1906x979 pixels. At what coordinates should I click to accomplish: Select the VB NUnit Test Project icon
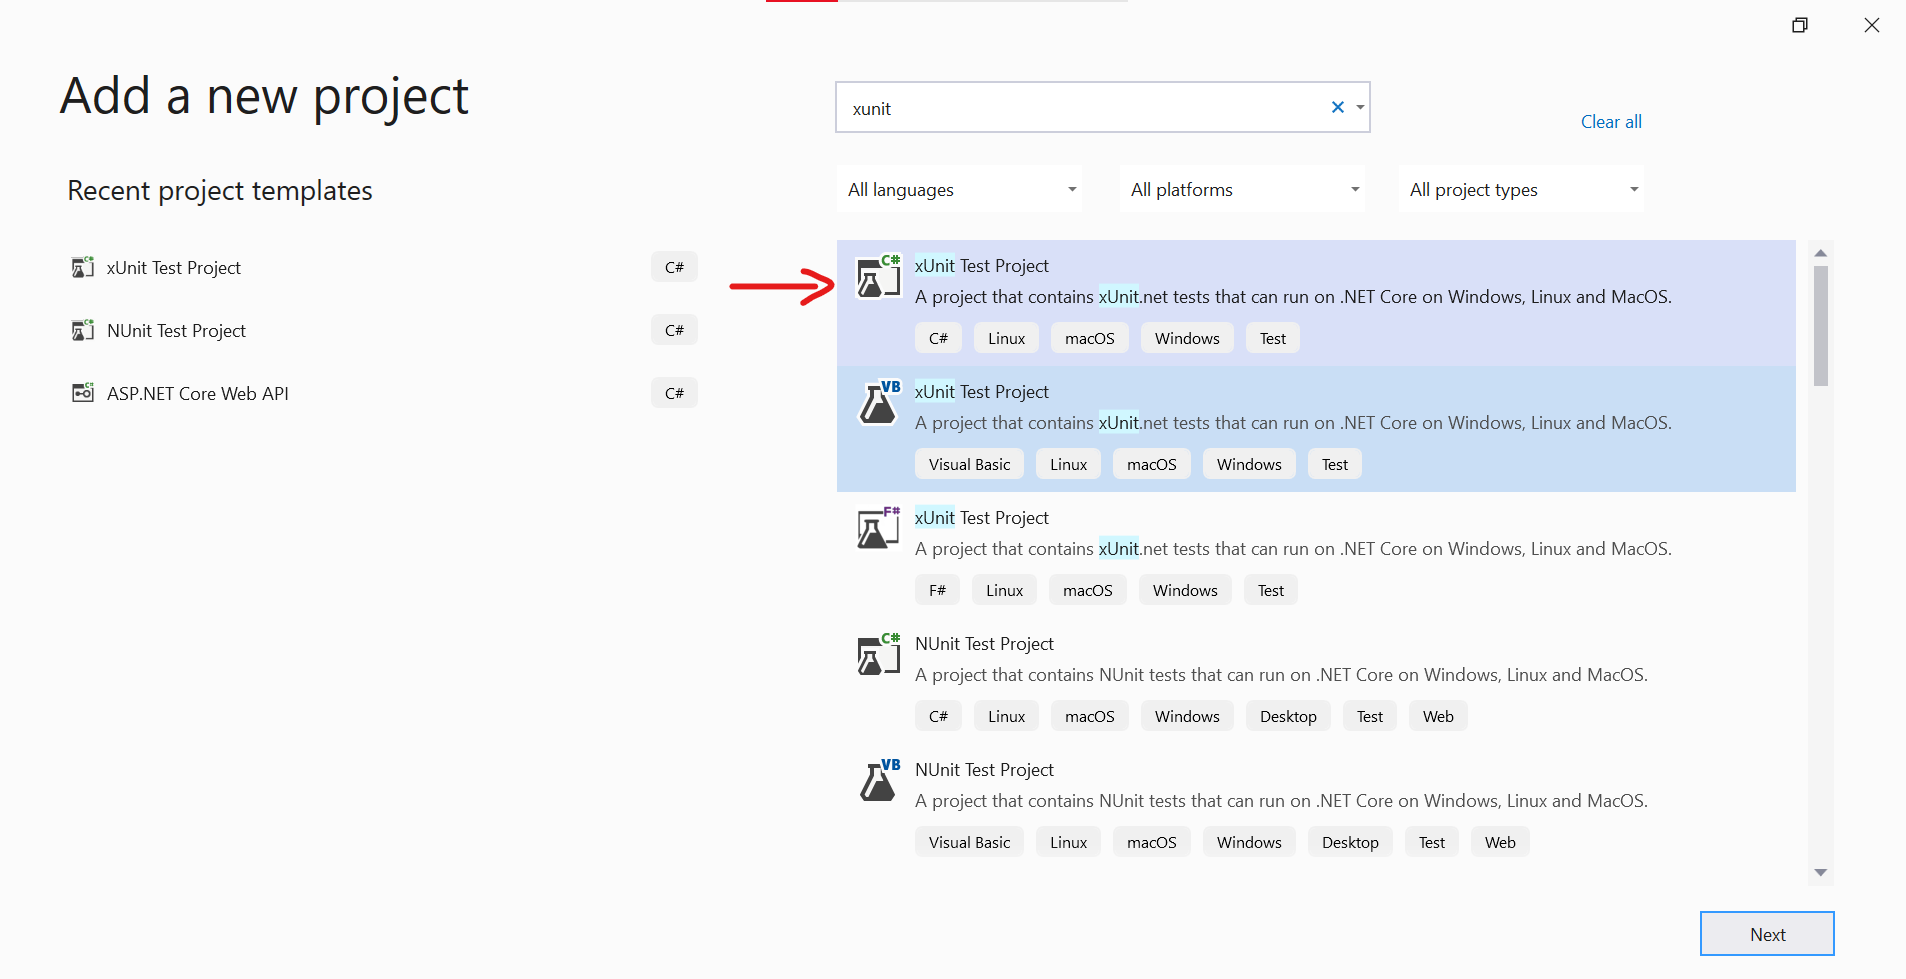876,781
